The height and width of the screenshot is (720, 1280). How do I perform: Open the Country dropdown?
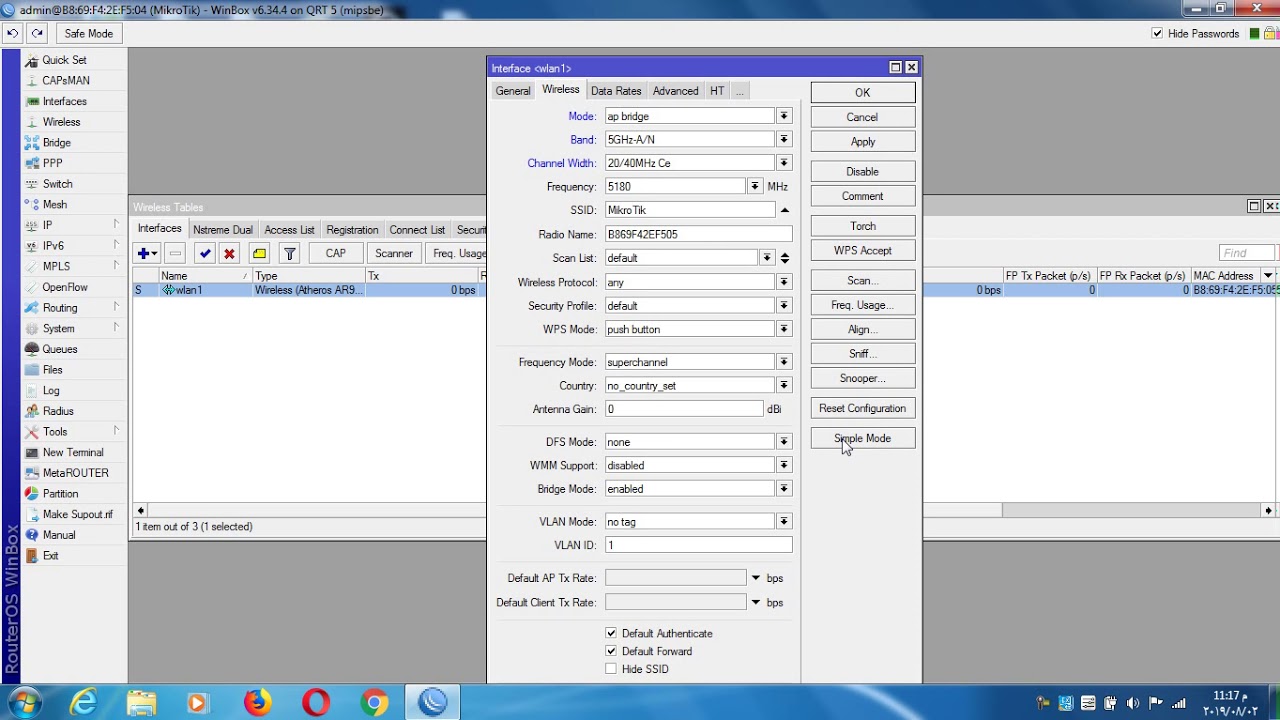pos(784,386)
